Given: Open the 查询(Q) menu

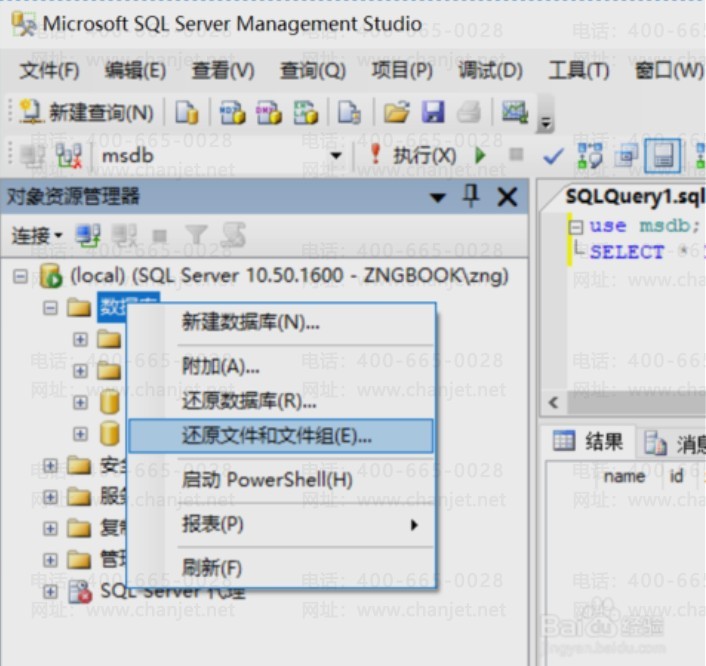Looking at the screenshot, I should [x=313, y=71].
